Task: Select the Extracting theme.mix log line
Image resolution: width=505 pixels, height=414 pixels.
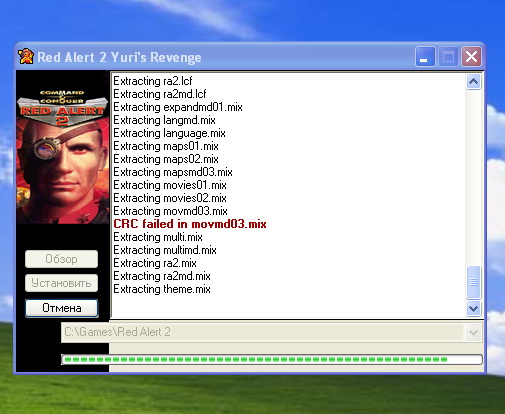Action: [x=162, y=289]
